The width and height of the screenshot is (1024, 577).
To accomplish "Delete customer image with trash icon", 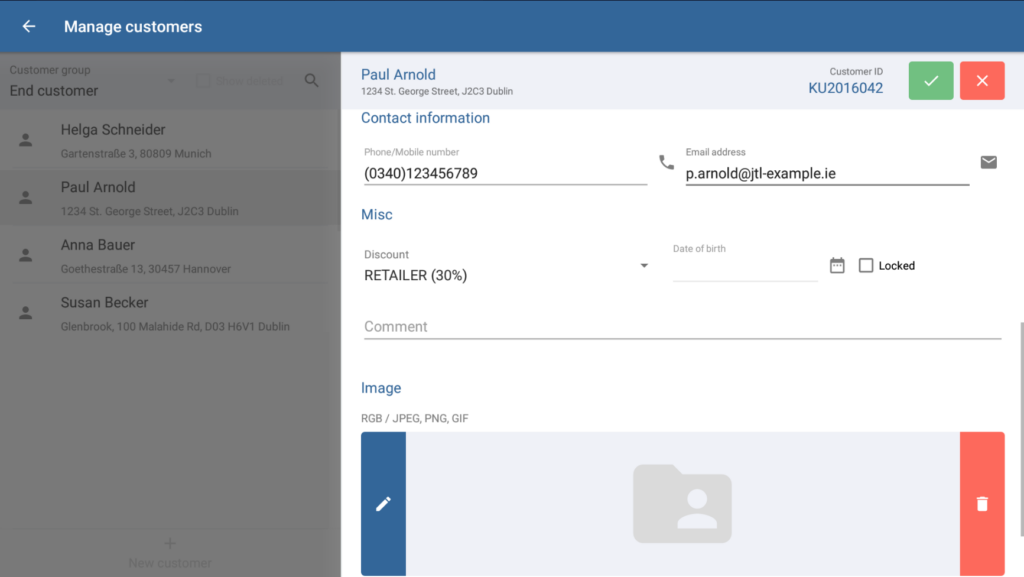I will click(982, 504).
